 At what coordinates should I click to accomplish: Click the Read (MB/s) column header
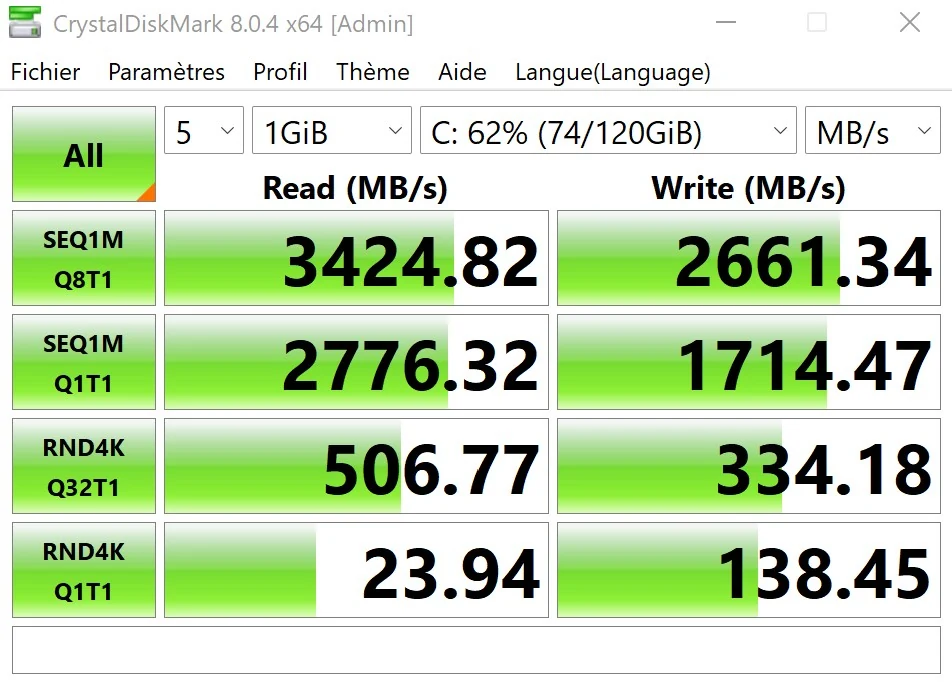pos(355,188)
